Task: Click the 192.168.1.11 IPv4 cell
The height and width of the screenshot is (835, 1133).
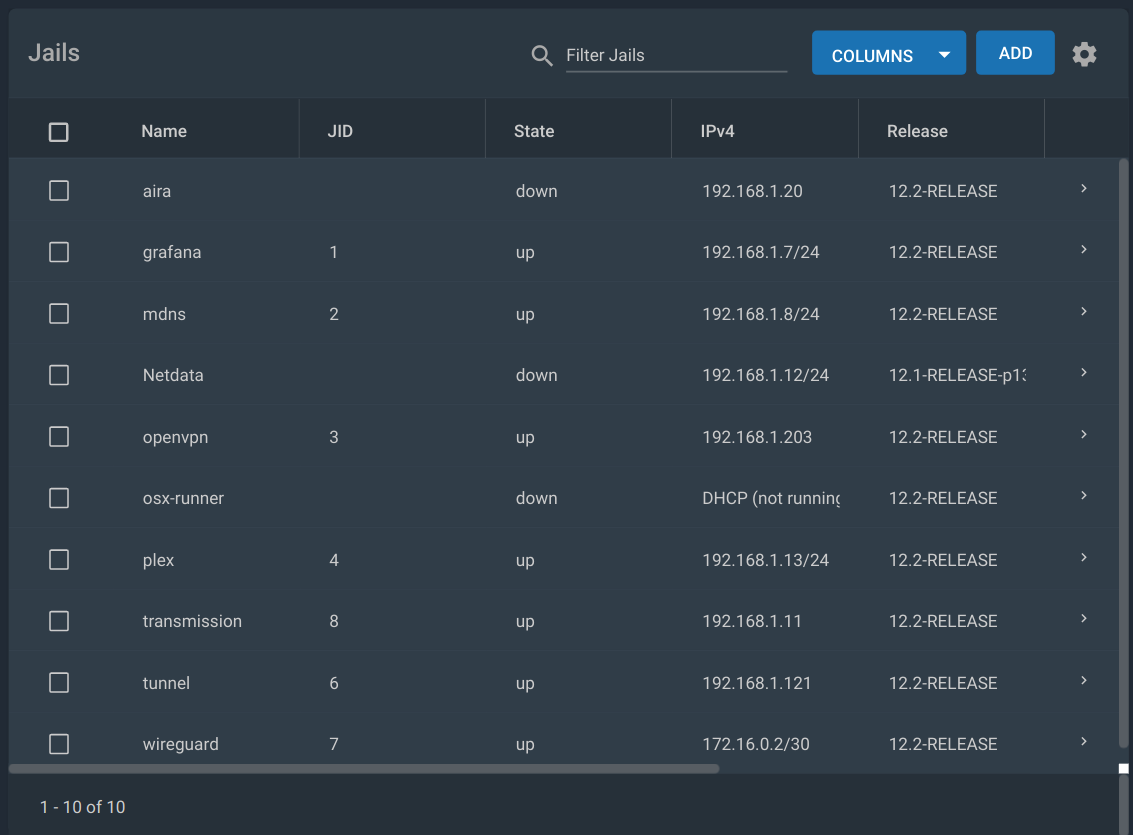Action: [x=751, y=621]
